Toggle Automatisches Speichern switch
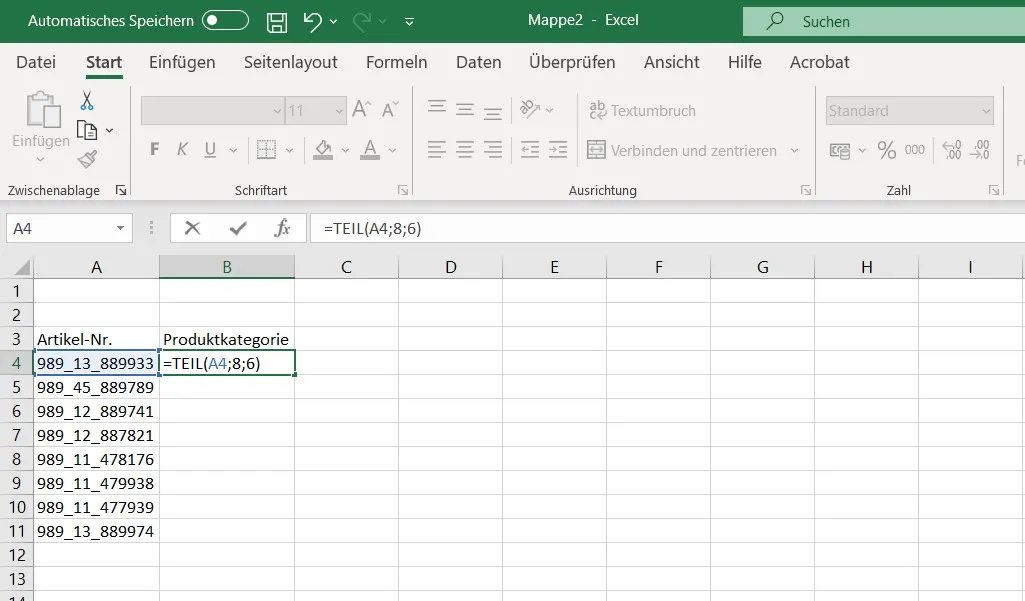The image size is (1025, 601). point(225,21)
